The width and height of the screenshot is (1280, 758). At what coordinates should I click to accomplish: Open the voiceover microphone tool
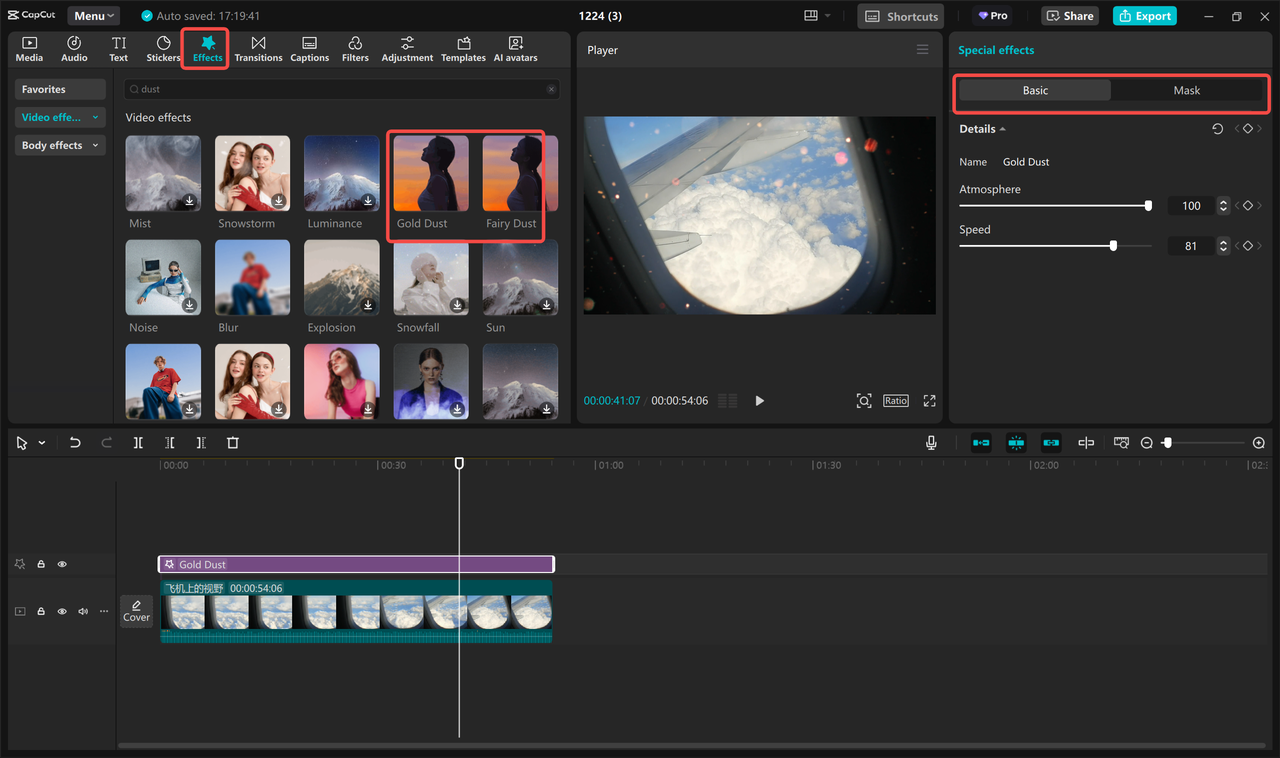point(930,442)
